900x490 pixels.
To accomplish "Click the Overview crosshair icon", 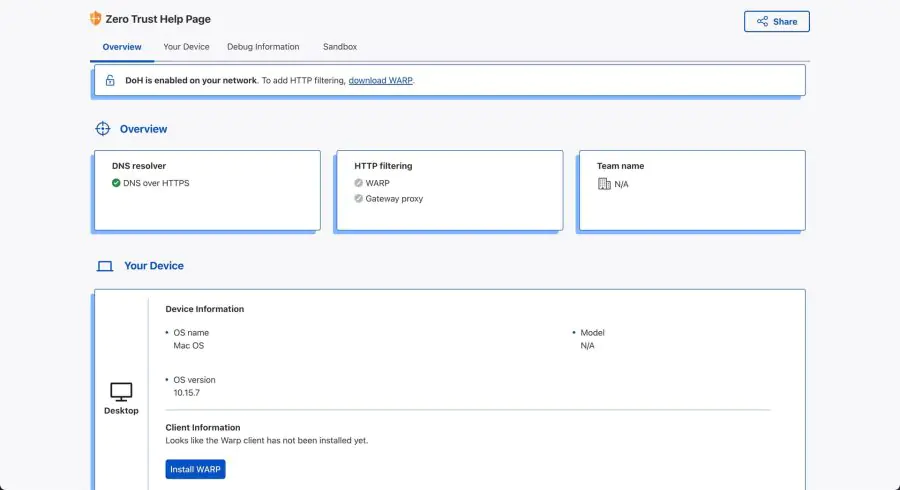I will [x=102, y=129].
